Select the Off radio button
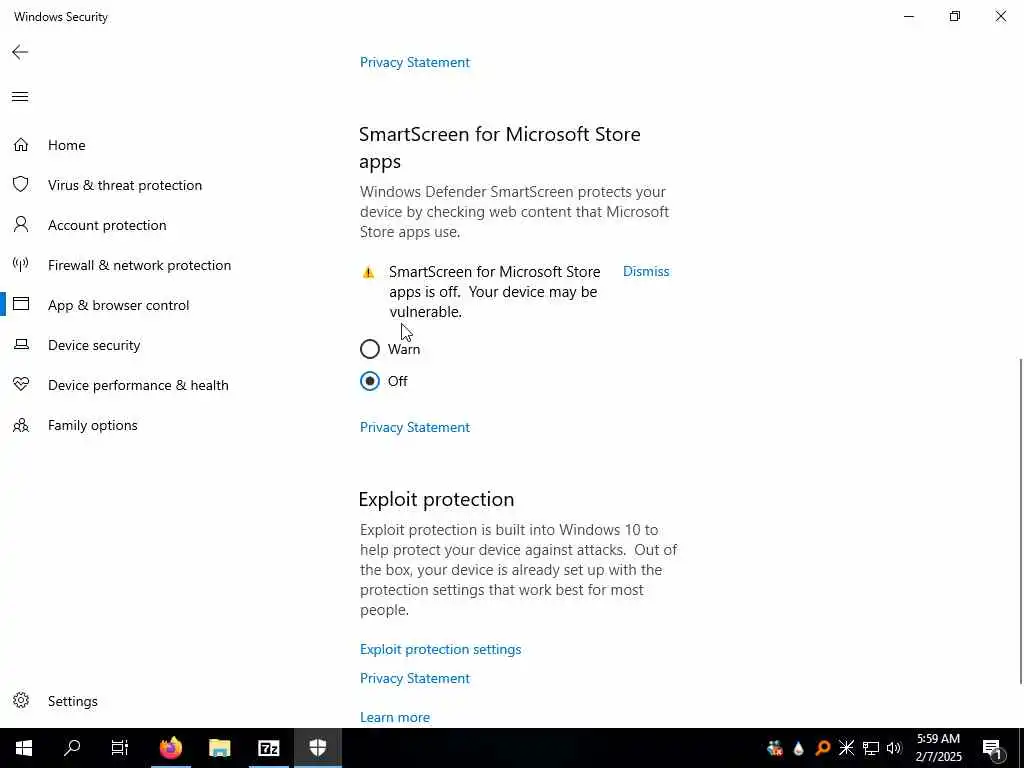 click(370, 381)
